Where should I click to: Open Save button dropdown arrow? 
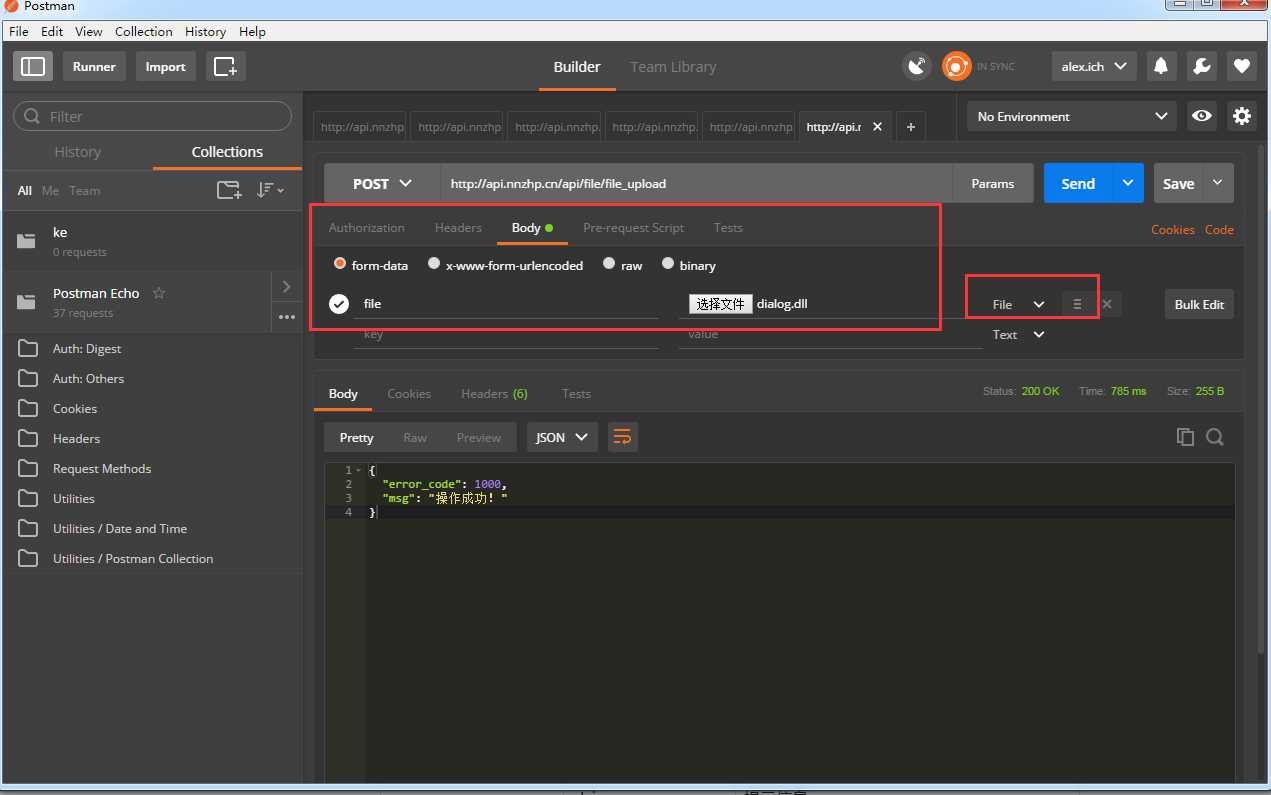coord(1218,183)
